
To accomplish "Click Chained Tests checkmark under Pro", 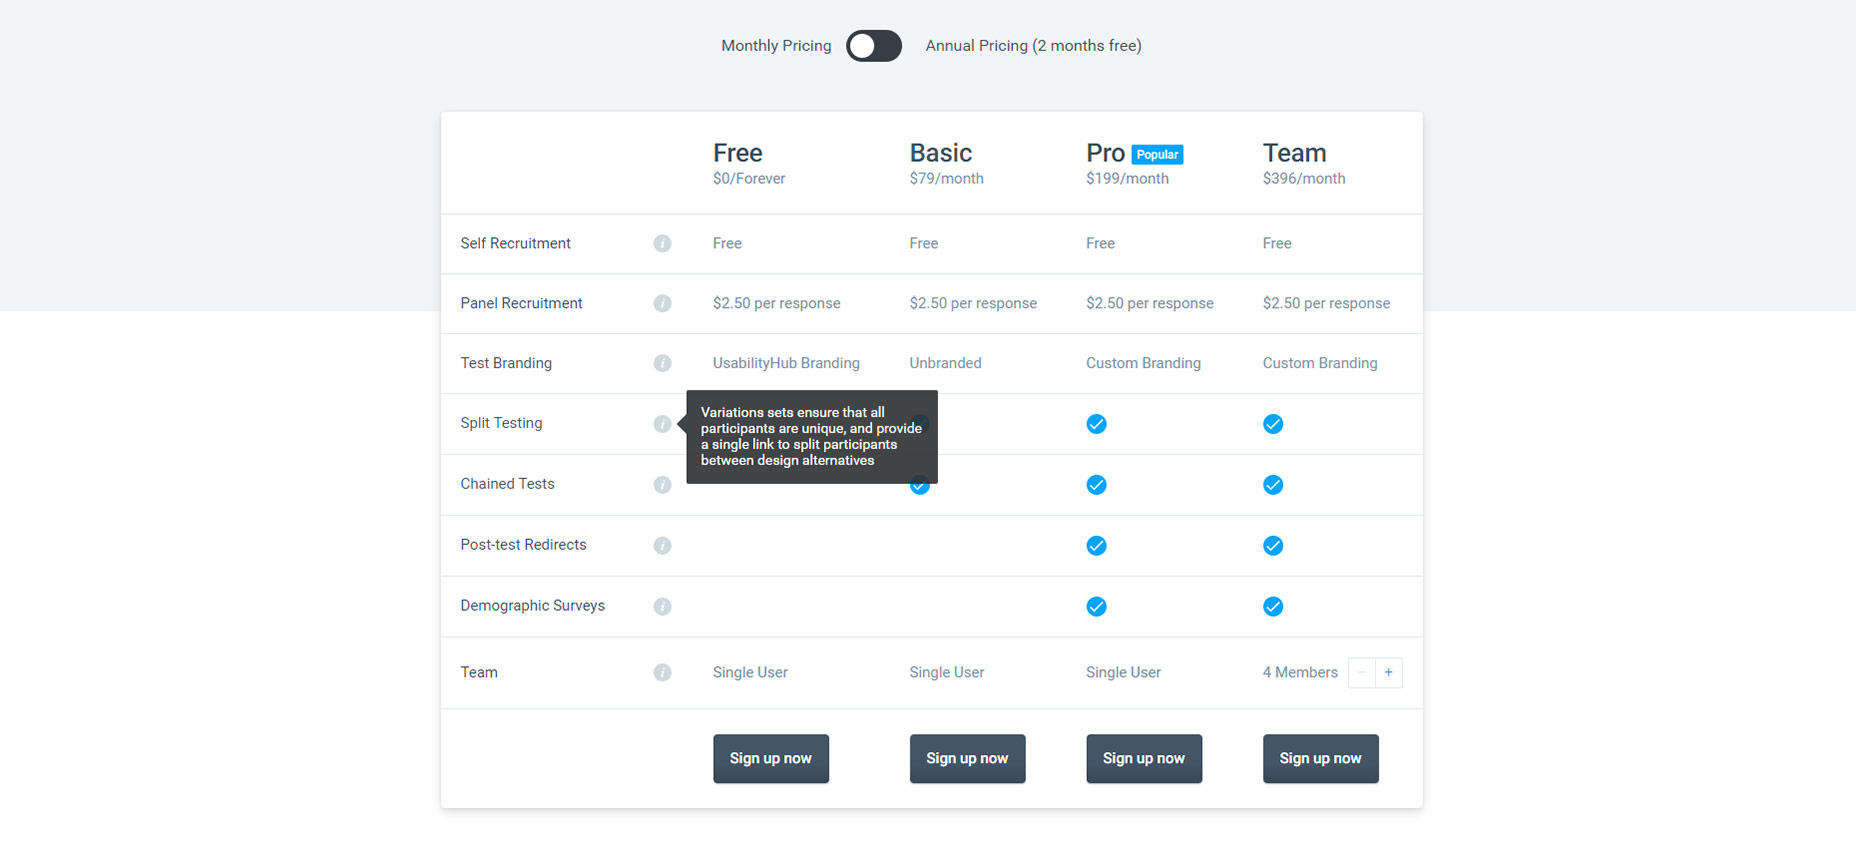I will (x=1096, y=485).
